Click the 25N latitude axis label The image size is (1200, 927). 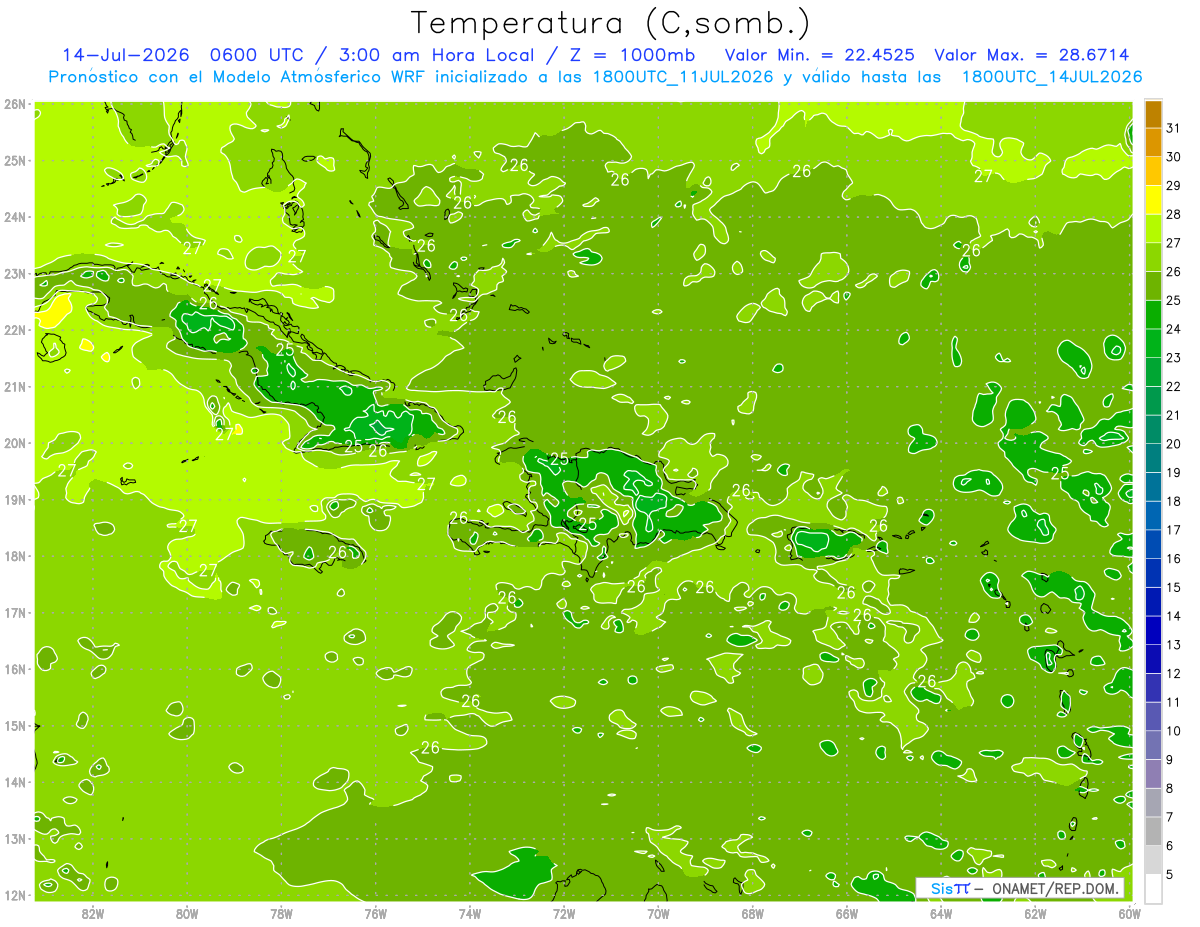coord(14,161)
